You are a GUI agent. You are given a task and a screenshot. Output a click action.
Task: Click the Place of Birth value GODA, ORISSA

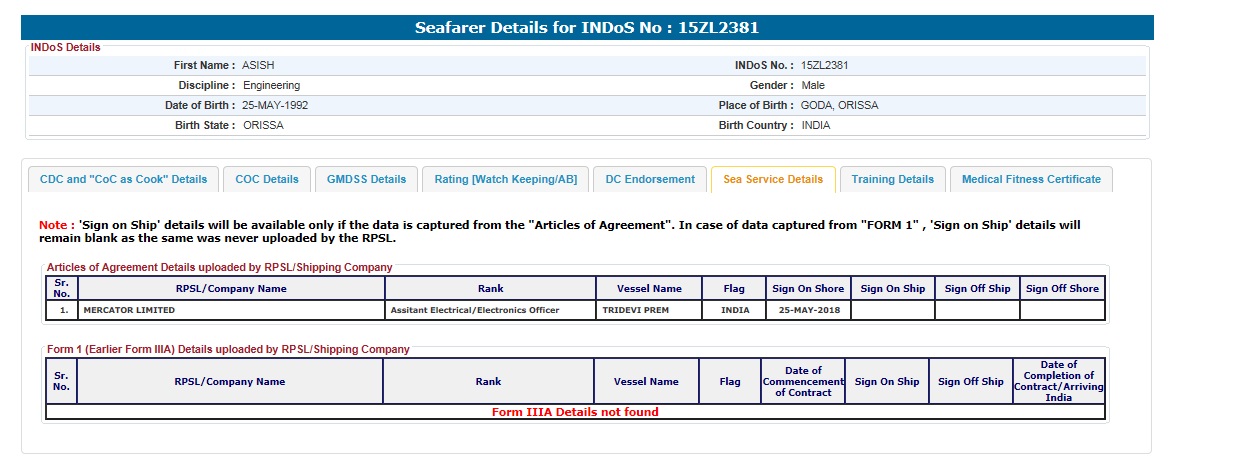click(x=840, y=106)
